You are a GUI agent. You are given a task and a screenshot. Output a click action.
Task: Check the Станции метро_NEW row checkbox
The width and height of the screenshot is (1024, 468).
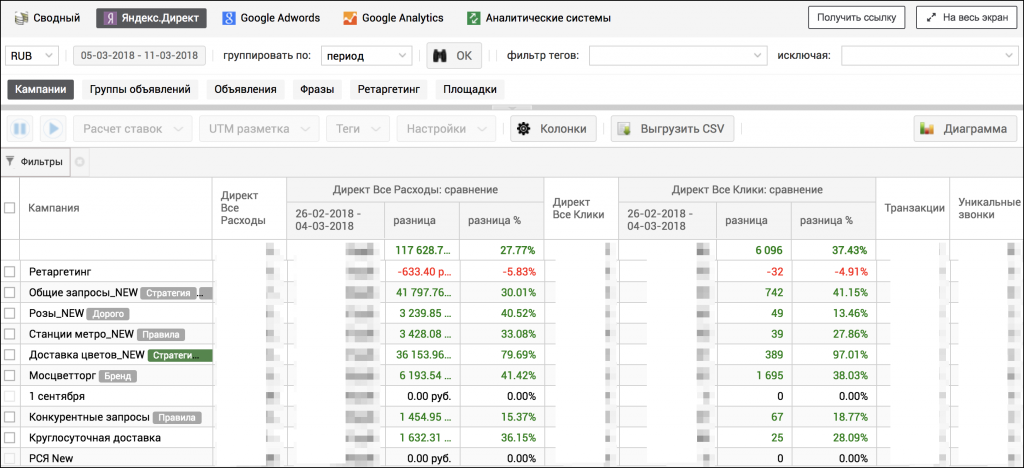(10, 334)
